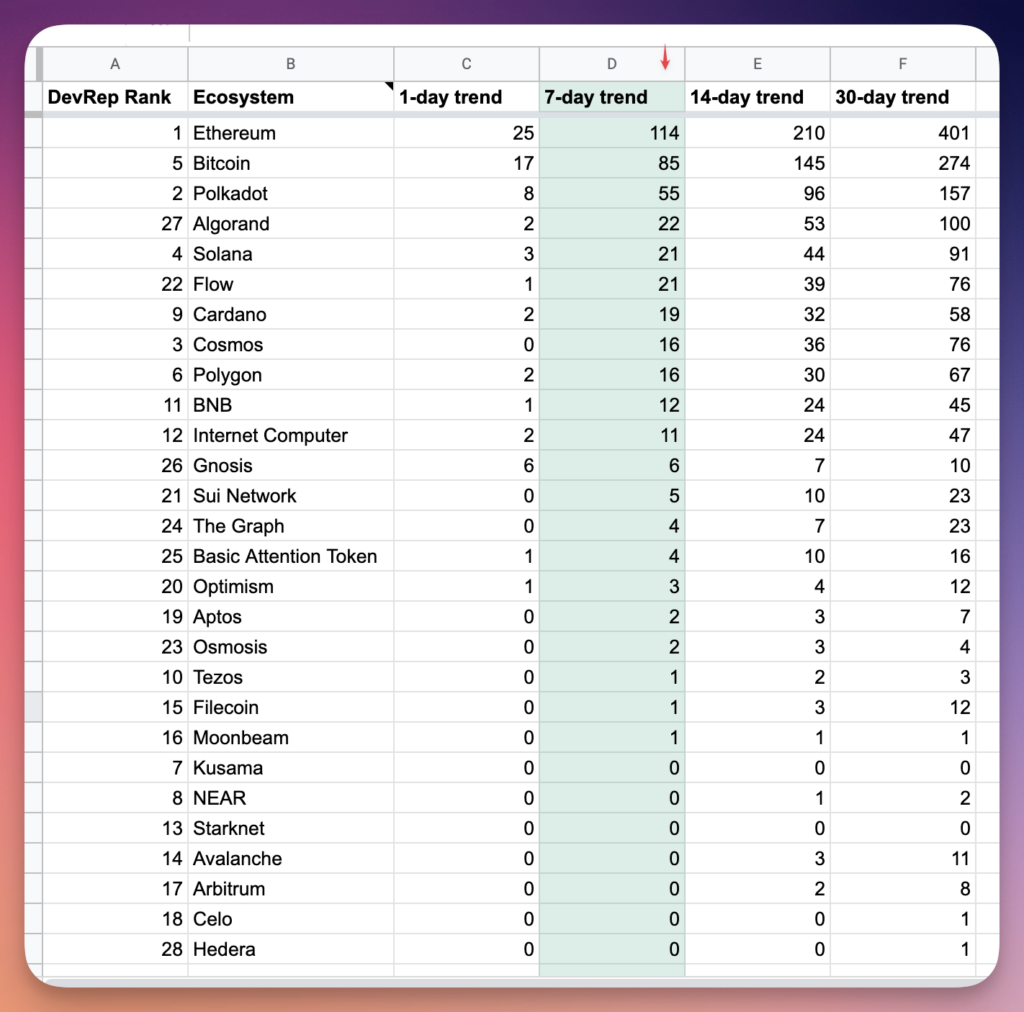Click the "Starknet" cell
This screenshot has height=1012, width=1024.
tap(291, 829)
